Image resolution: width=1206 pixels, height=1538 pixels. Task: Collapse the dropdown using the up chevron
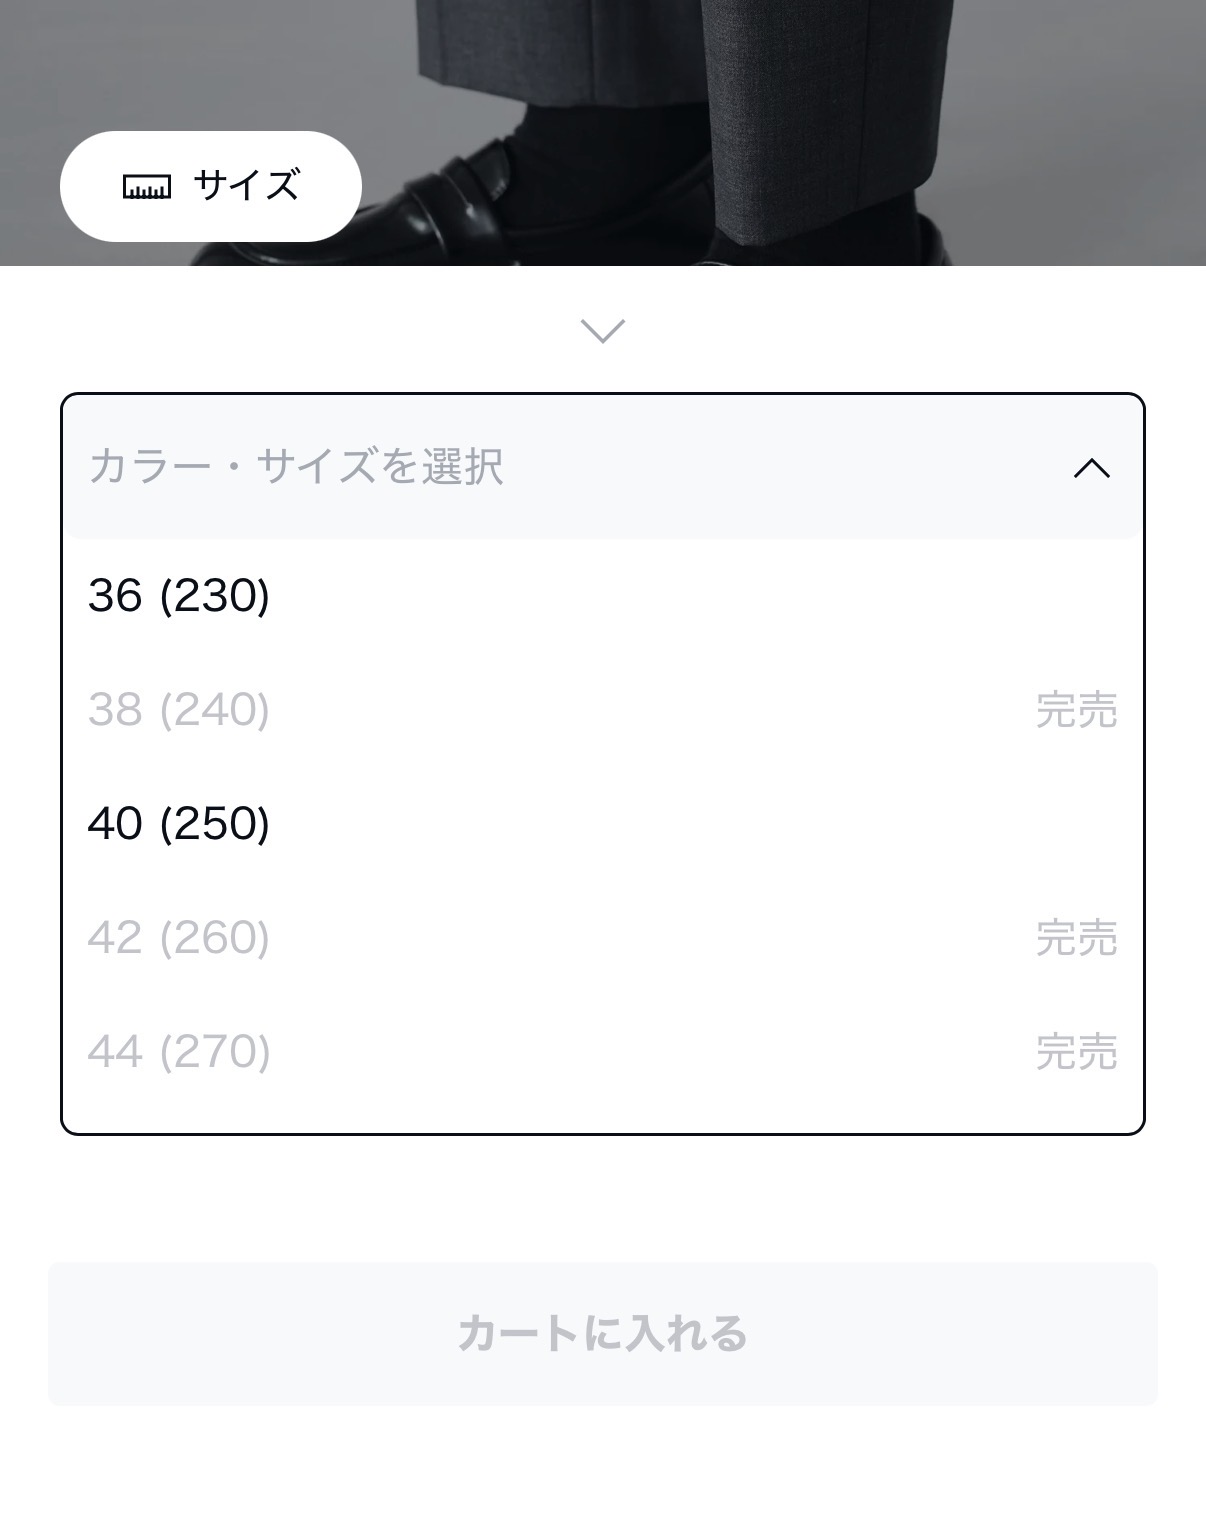click(x=1091, y=467)
